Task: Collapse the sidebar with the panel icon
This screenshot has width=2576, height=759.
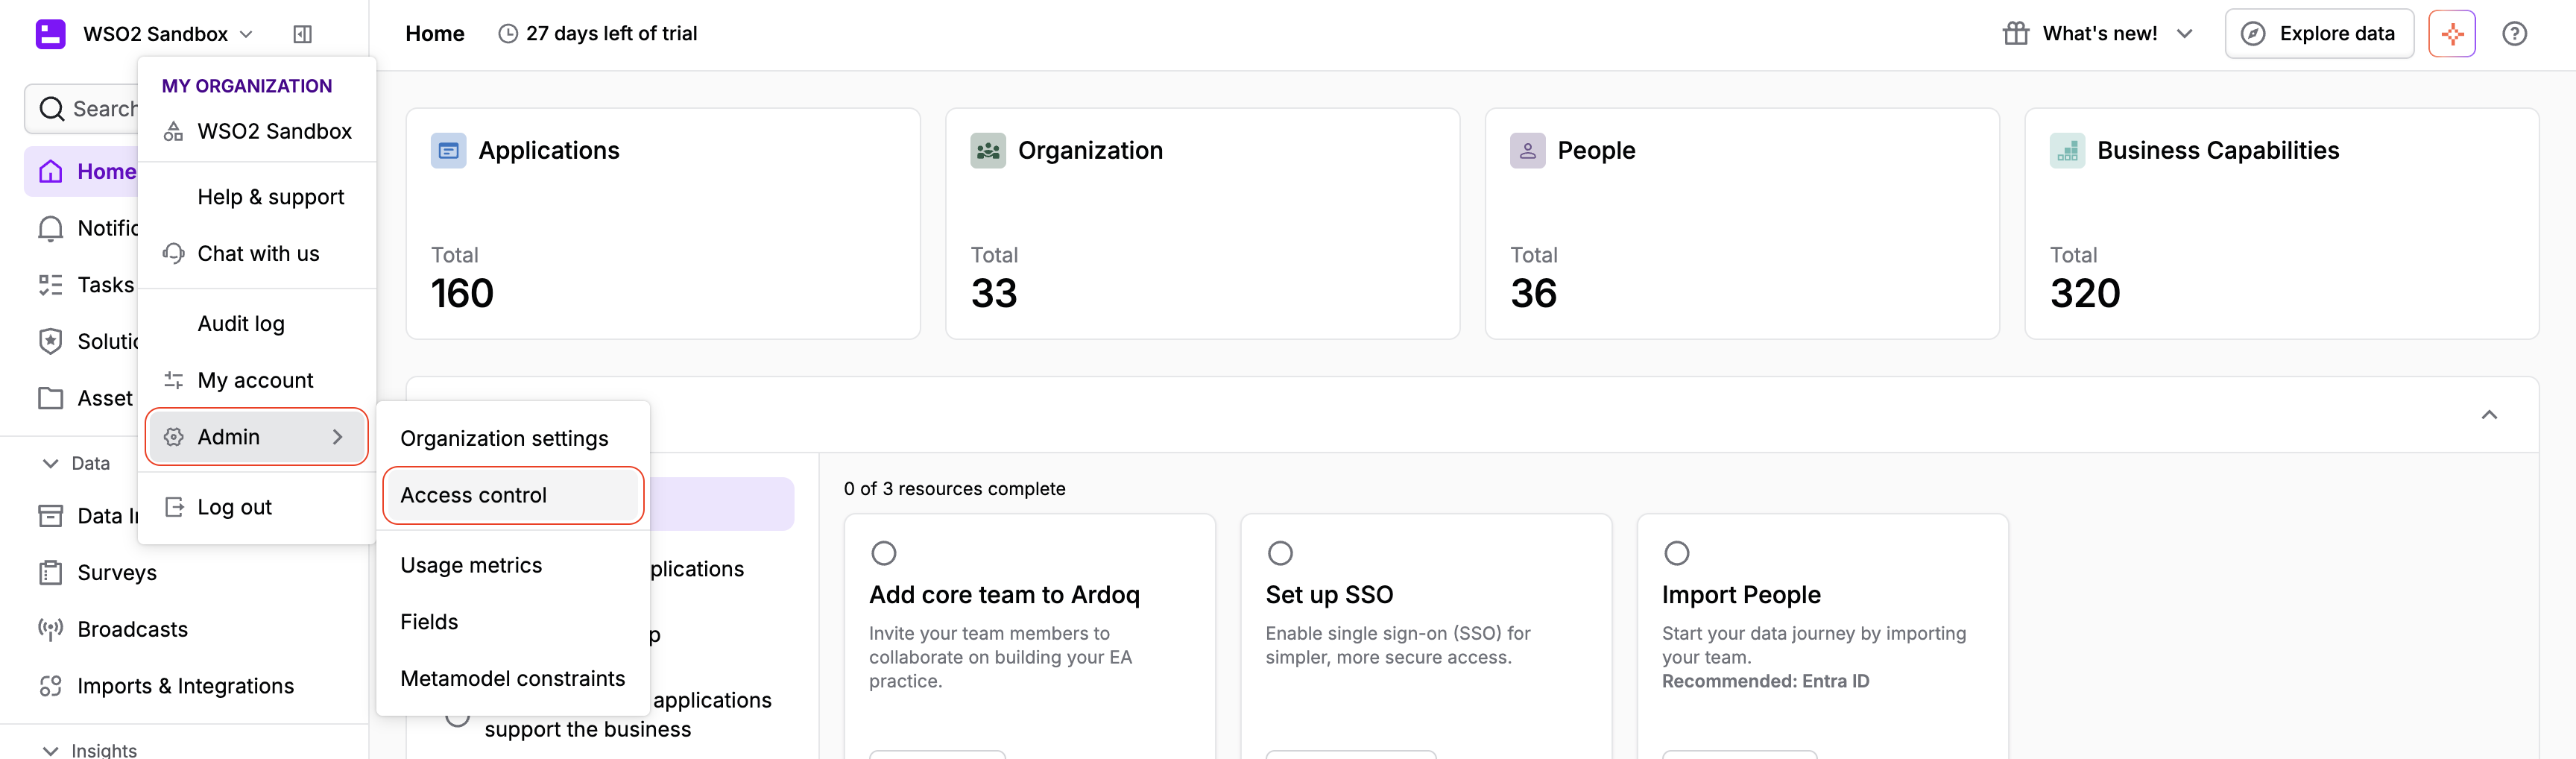Action: click(x=302, y=34)
